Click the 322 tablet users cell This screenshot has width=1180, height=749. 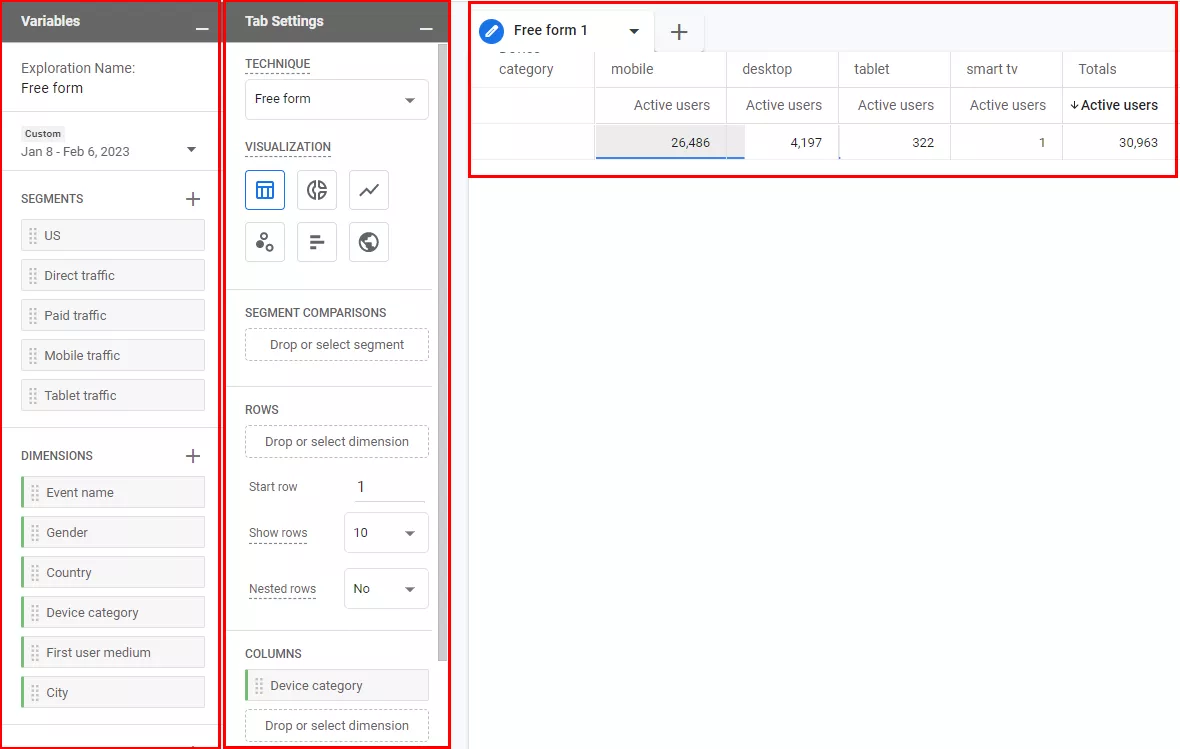[x=895, y=142]
